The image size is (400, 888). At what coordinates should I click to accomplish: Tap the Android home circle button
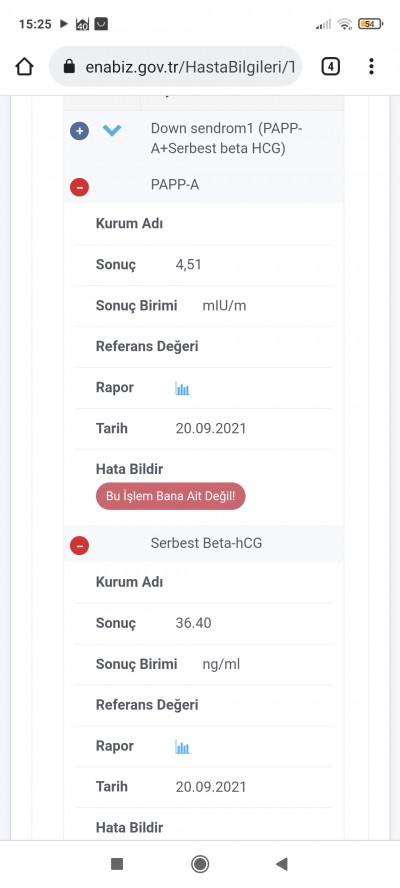tap(200, 864)
